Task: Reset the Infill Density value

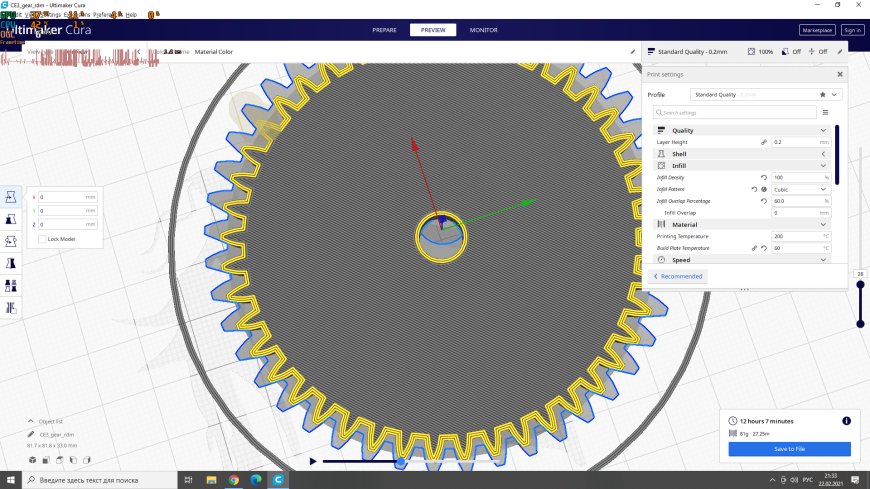Action: 764,178
